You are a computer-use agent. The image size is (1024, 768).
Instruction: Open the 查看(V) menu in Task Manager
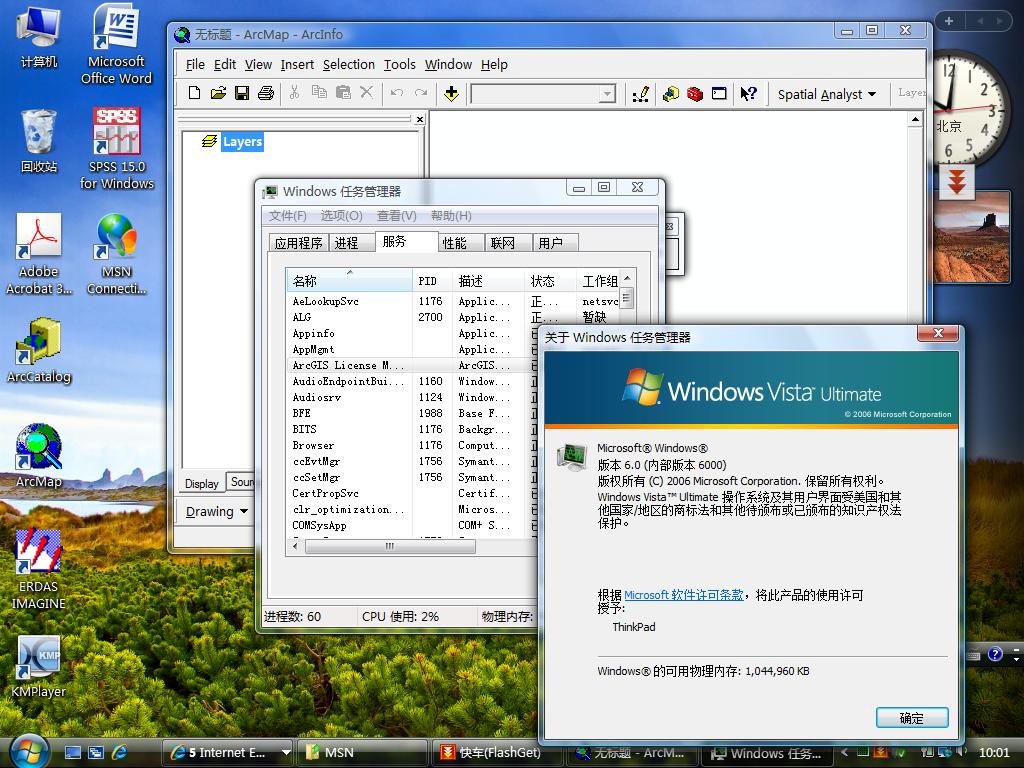[396, 216]
